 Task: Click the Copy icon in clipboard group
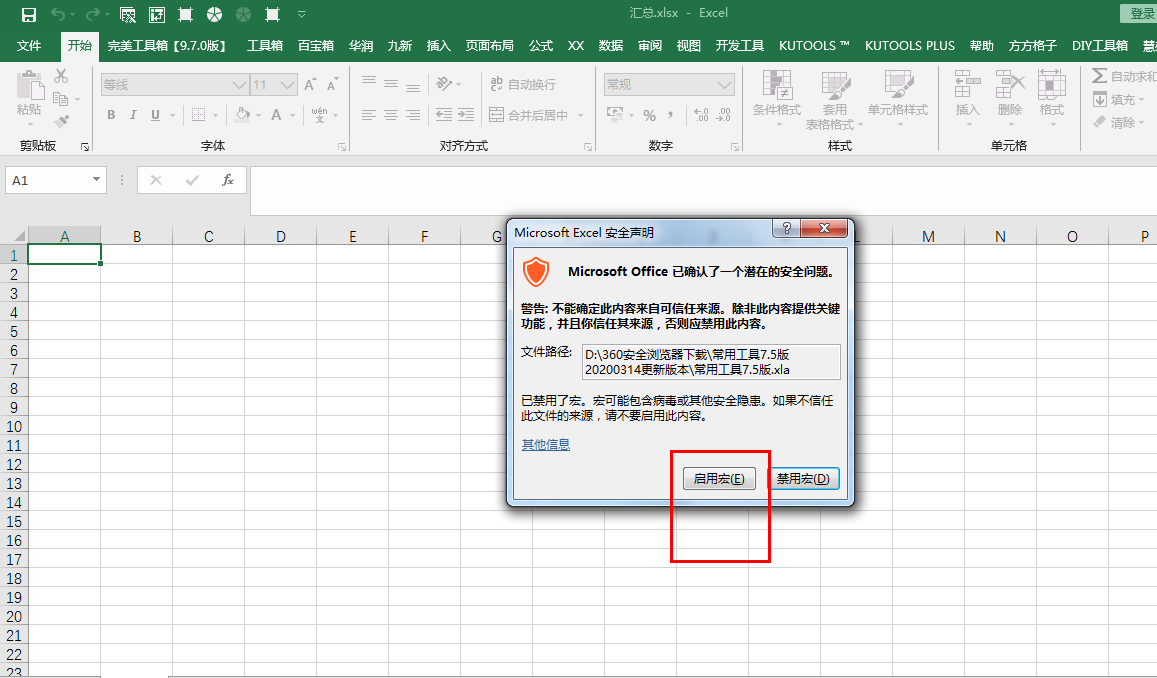61,98
